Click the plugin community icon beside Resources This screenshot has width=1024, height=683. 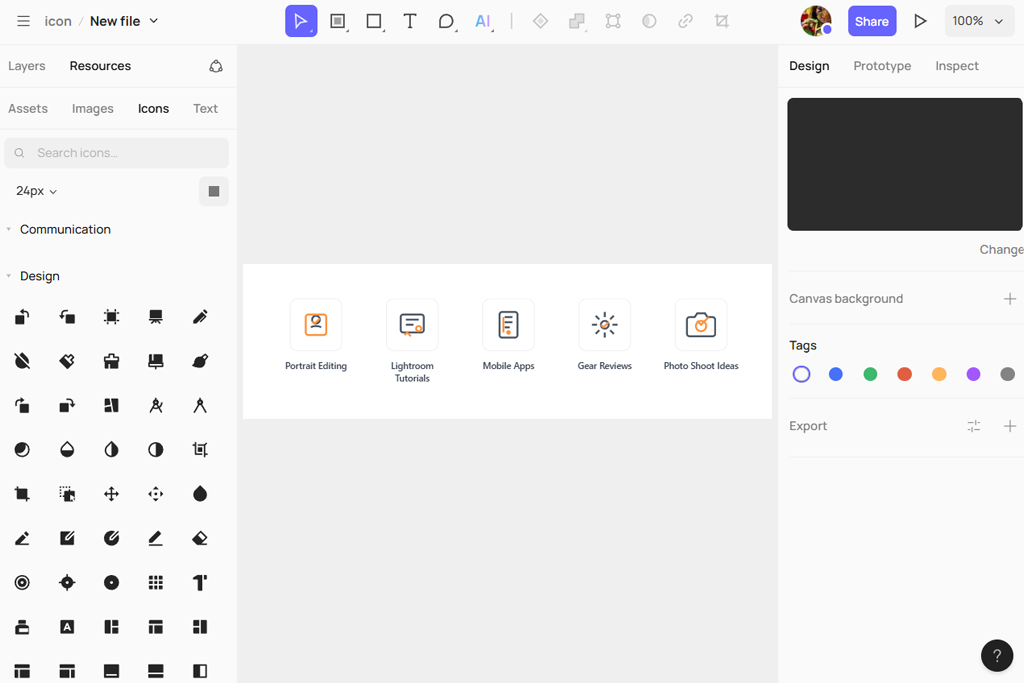coord(216,66)
